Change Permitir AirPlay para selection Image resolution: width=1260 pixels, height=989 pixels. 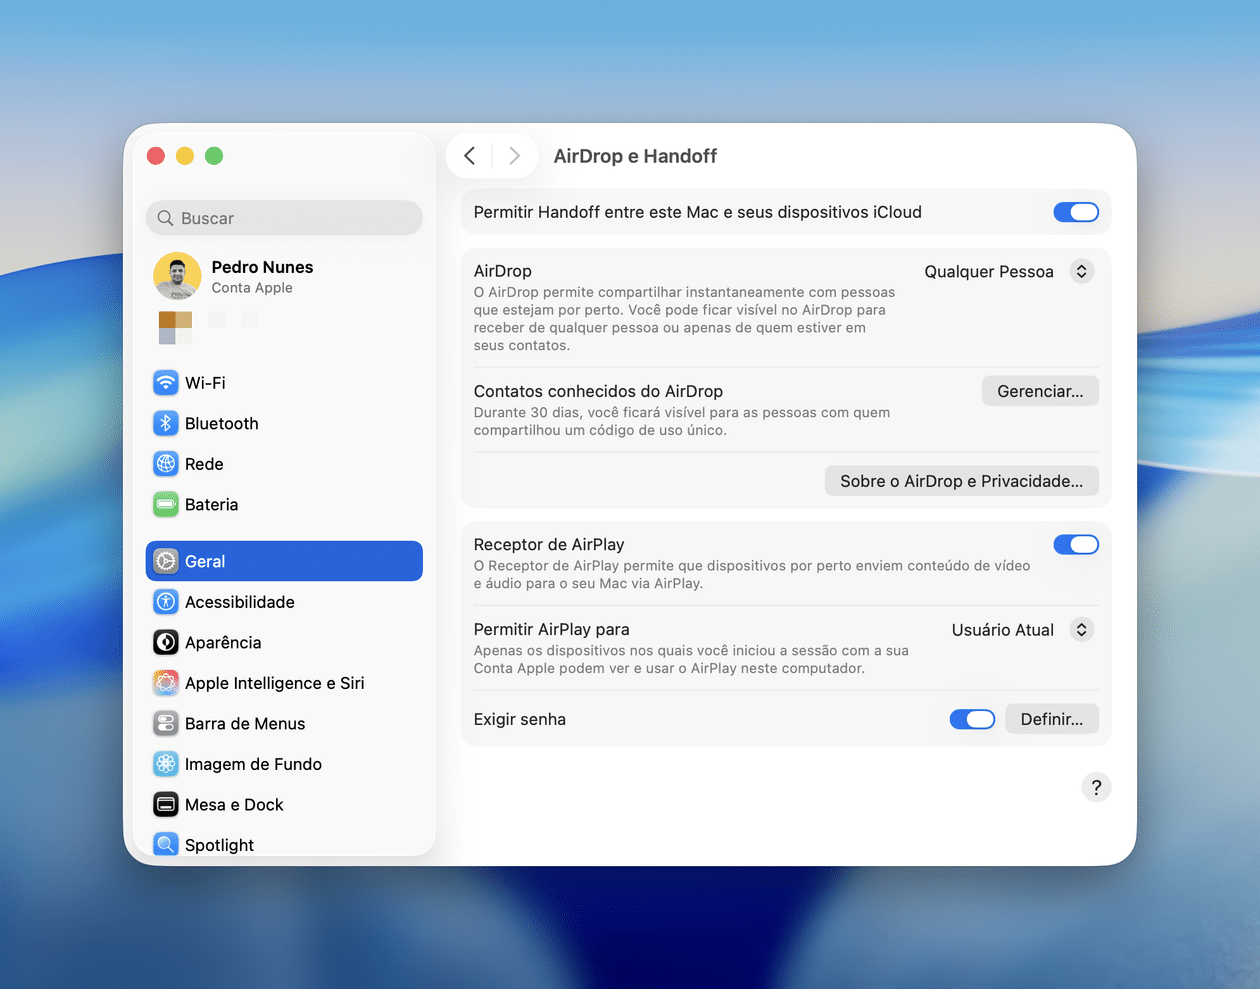click(1021, 630)
